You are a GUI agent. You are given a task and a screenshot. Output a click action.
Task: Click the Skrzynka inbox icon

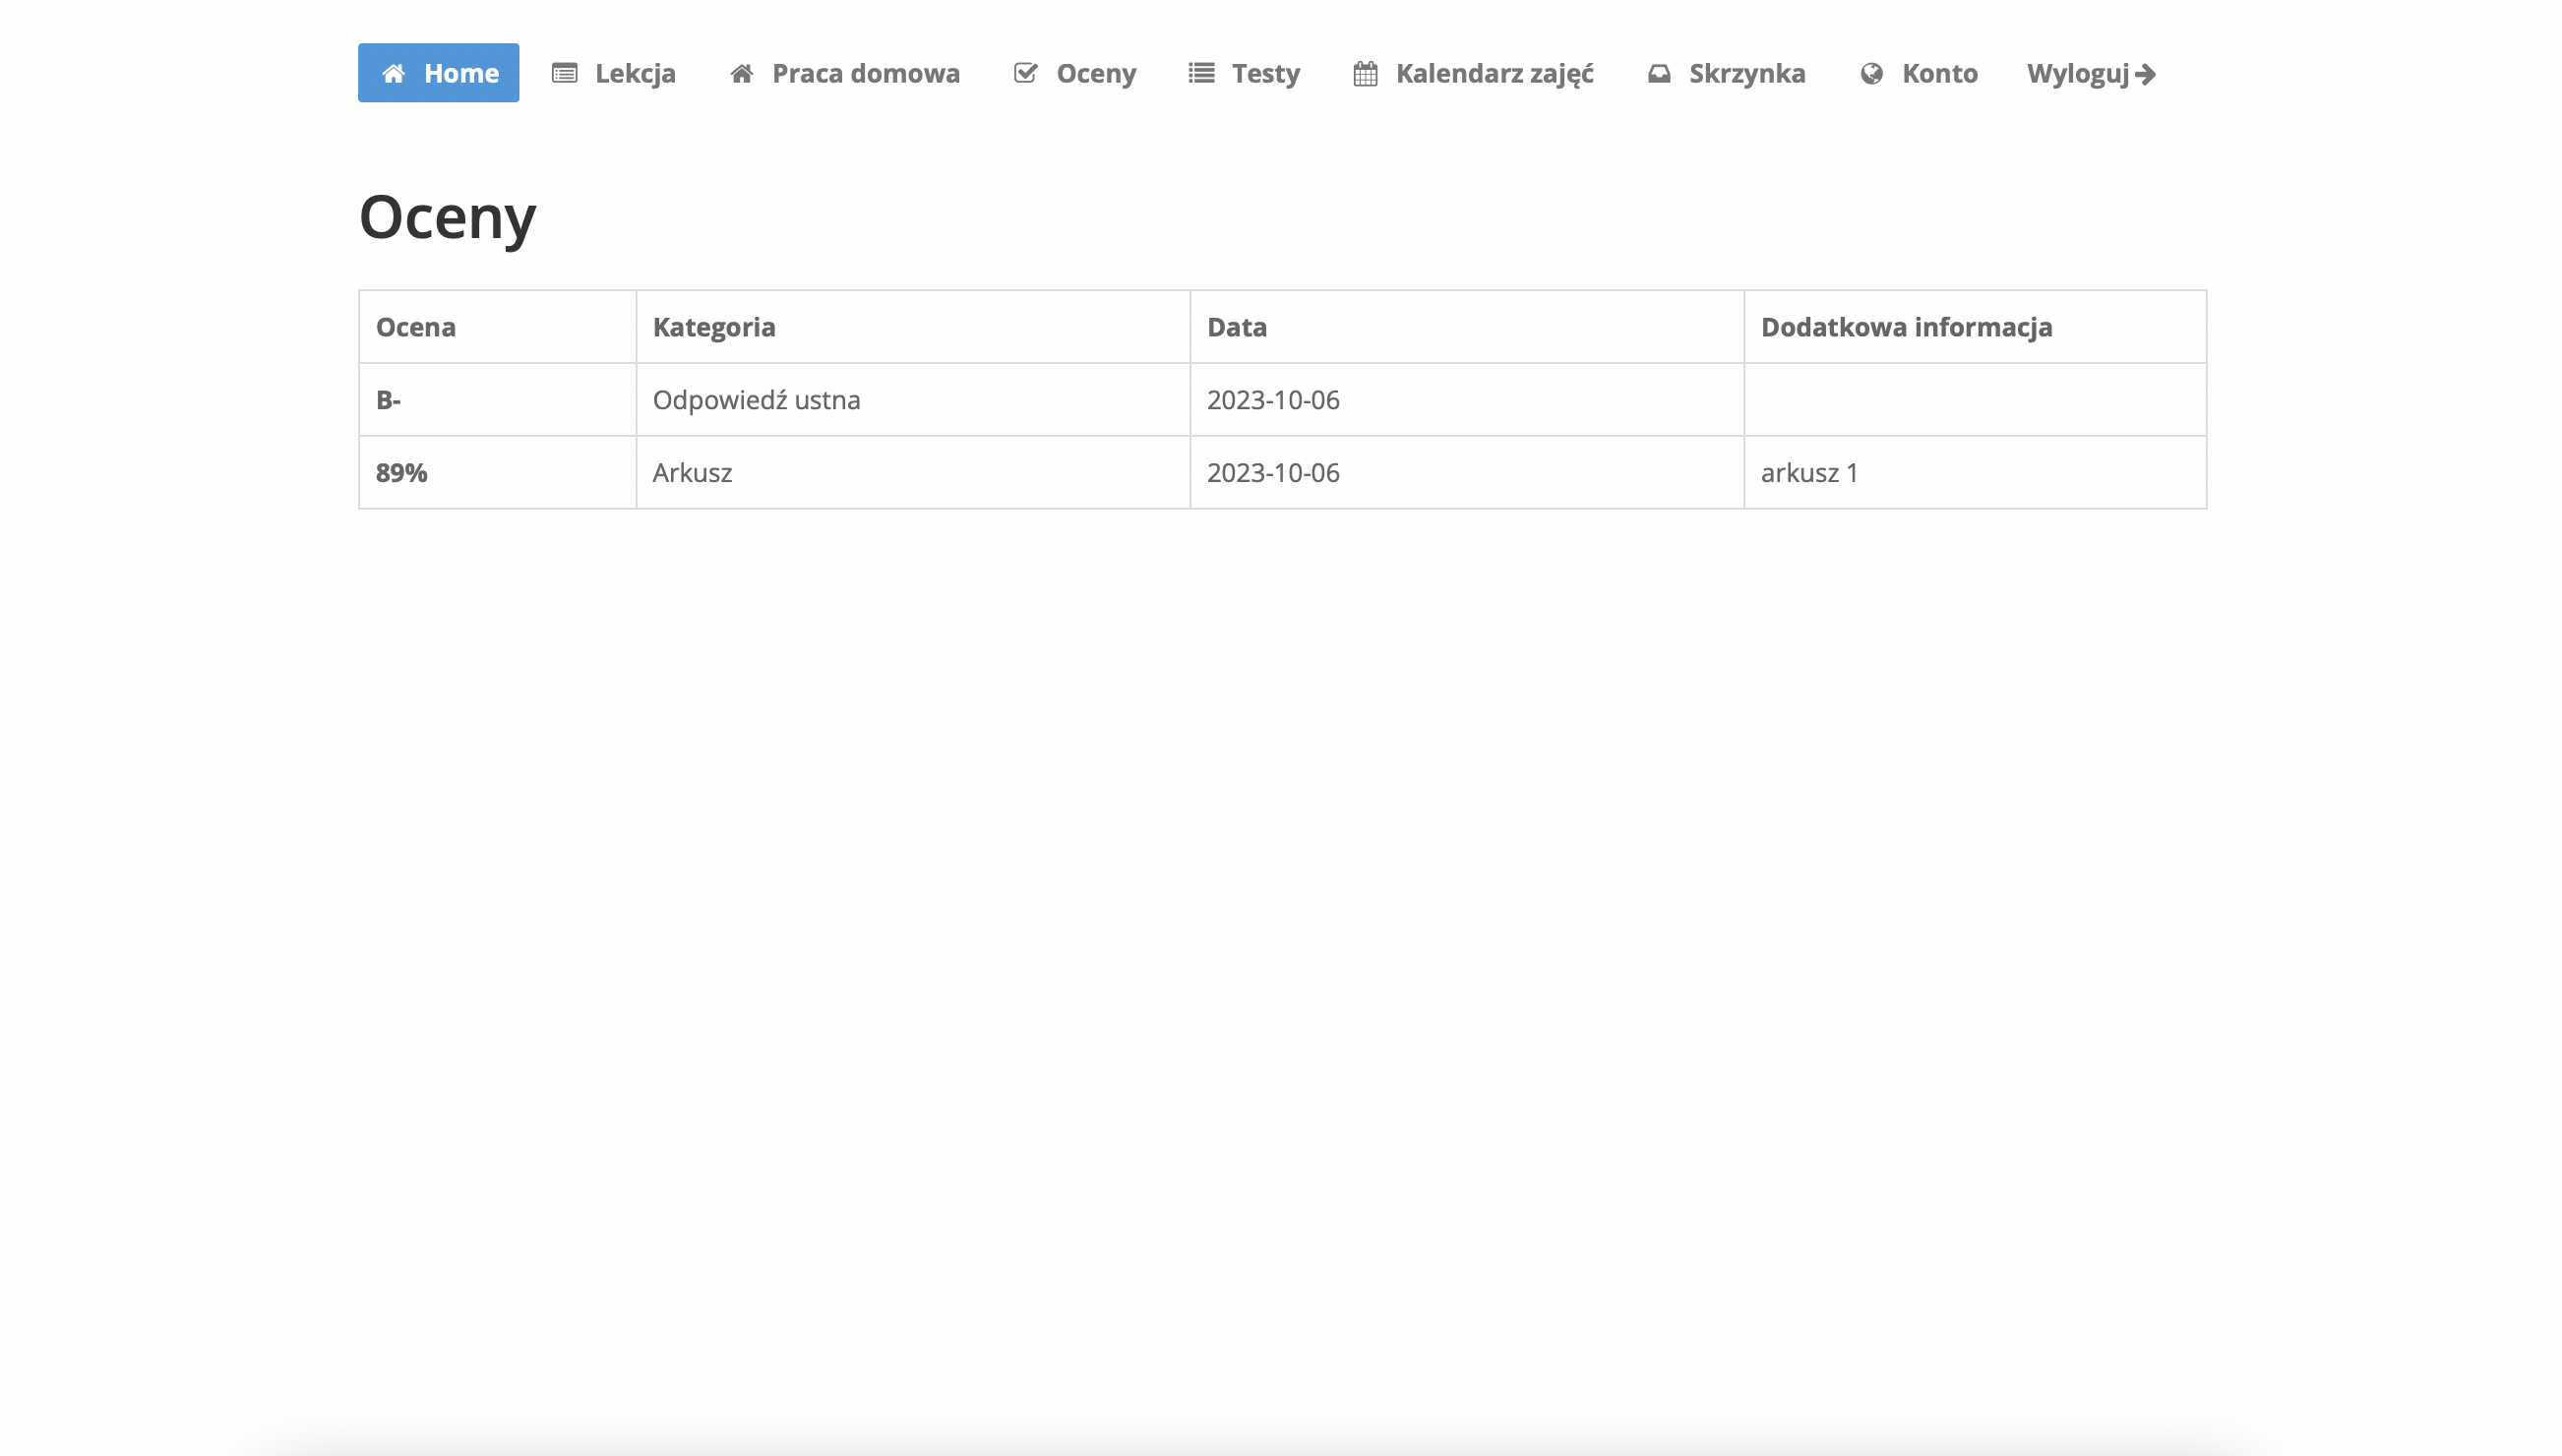(x=1659, y=73)
